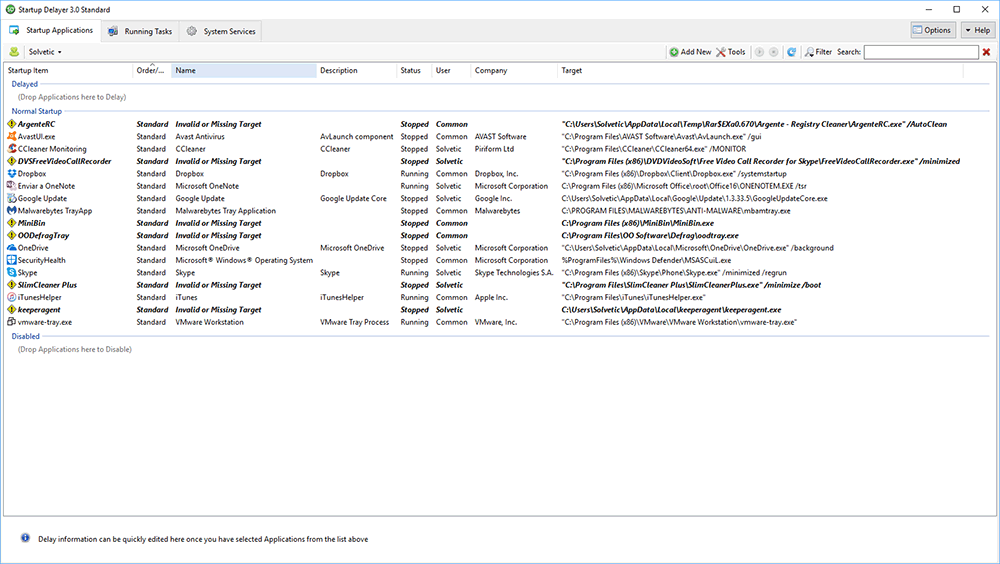Screen dimensions: 1000x564
Task: Click the MSASCuil.exe target path
Action: click(x=646, y=260)
